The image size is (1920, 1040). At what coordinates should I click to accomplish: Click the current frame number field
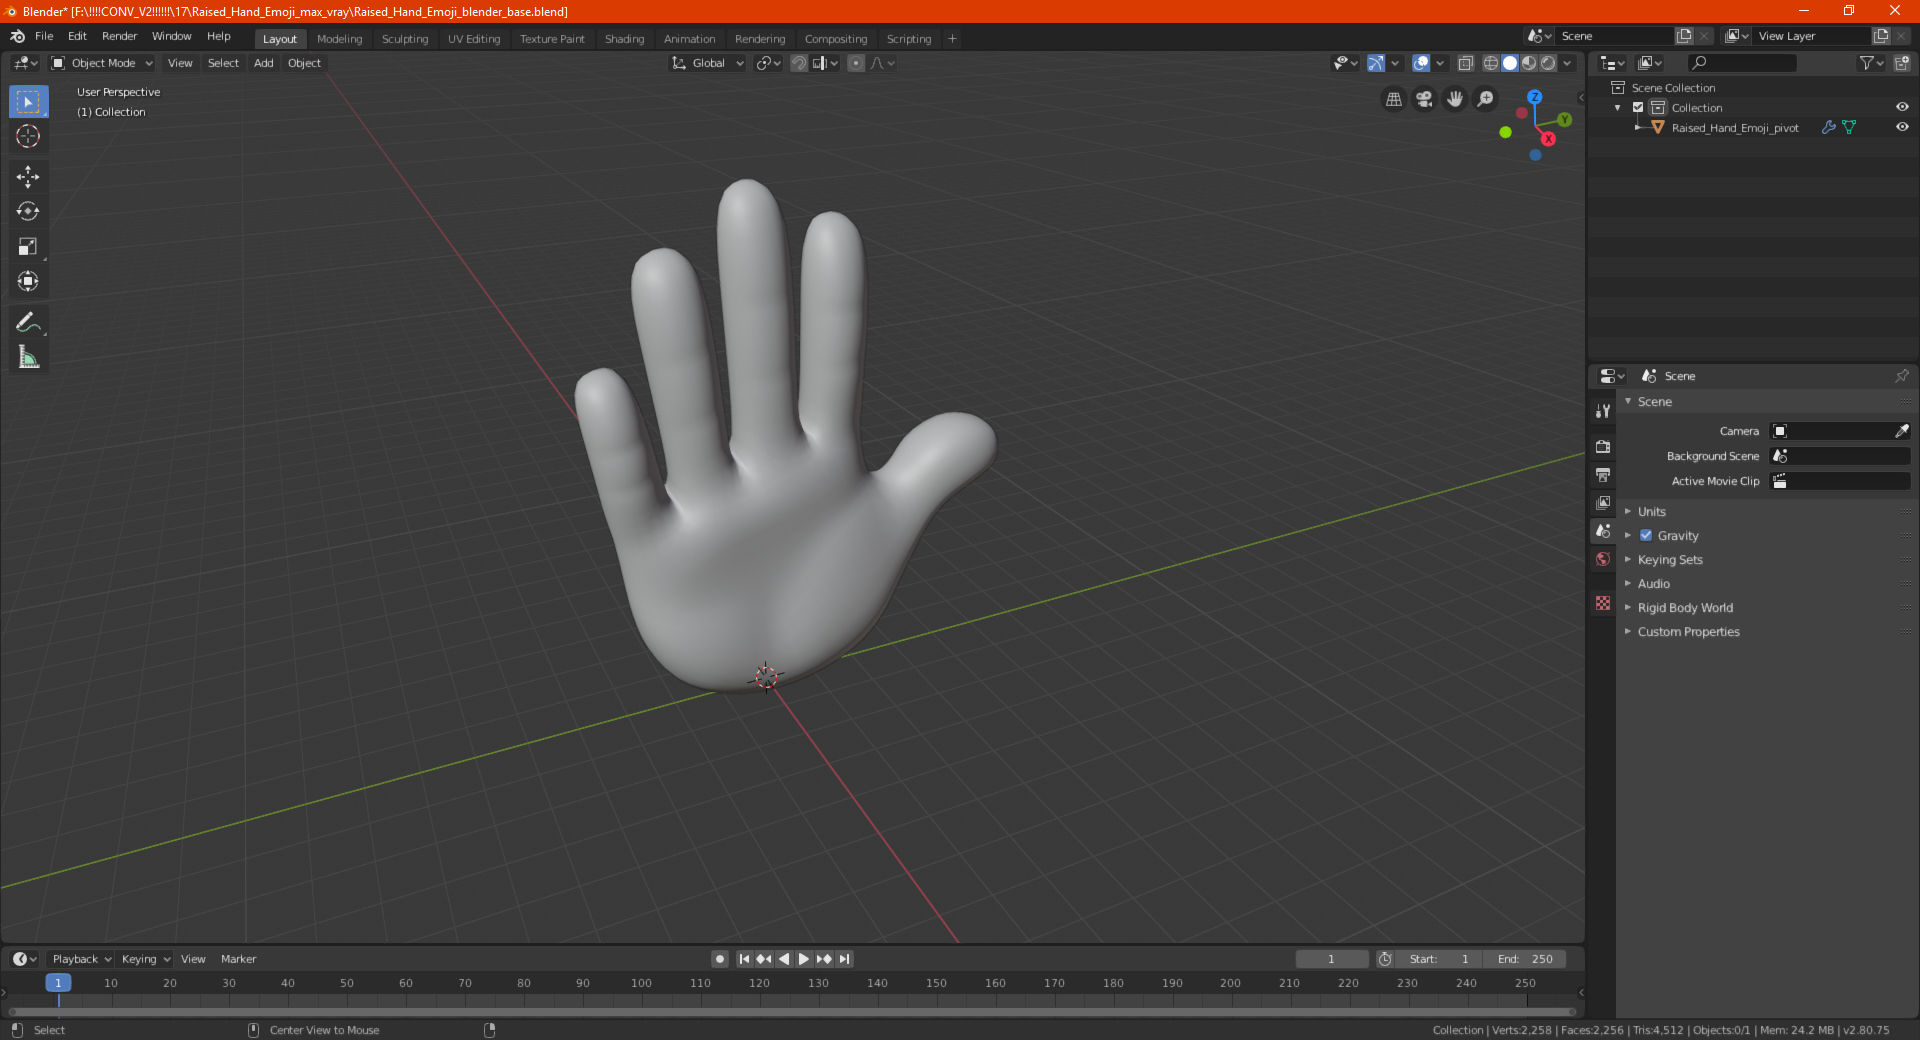pos(1332,959)
